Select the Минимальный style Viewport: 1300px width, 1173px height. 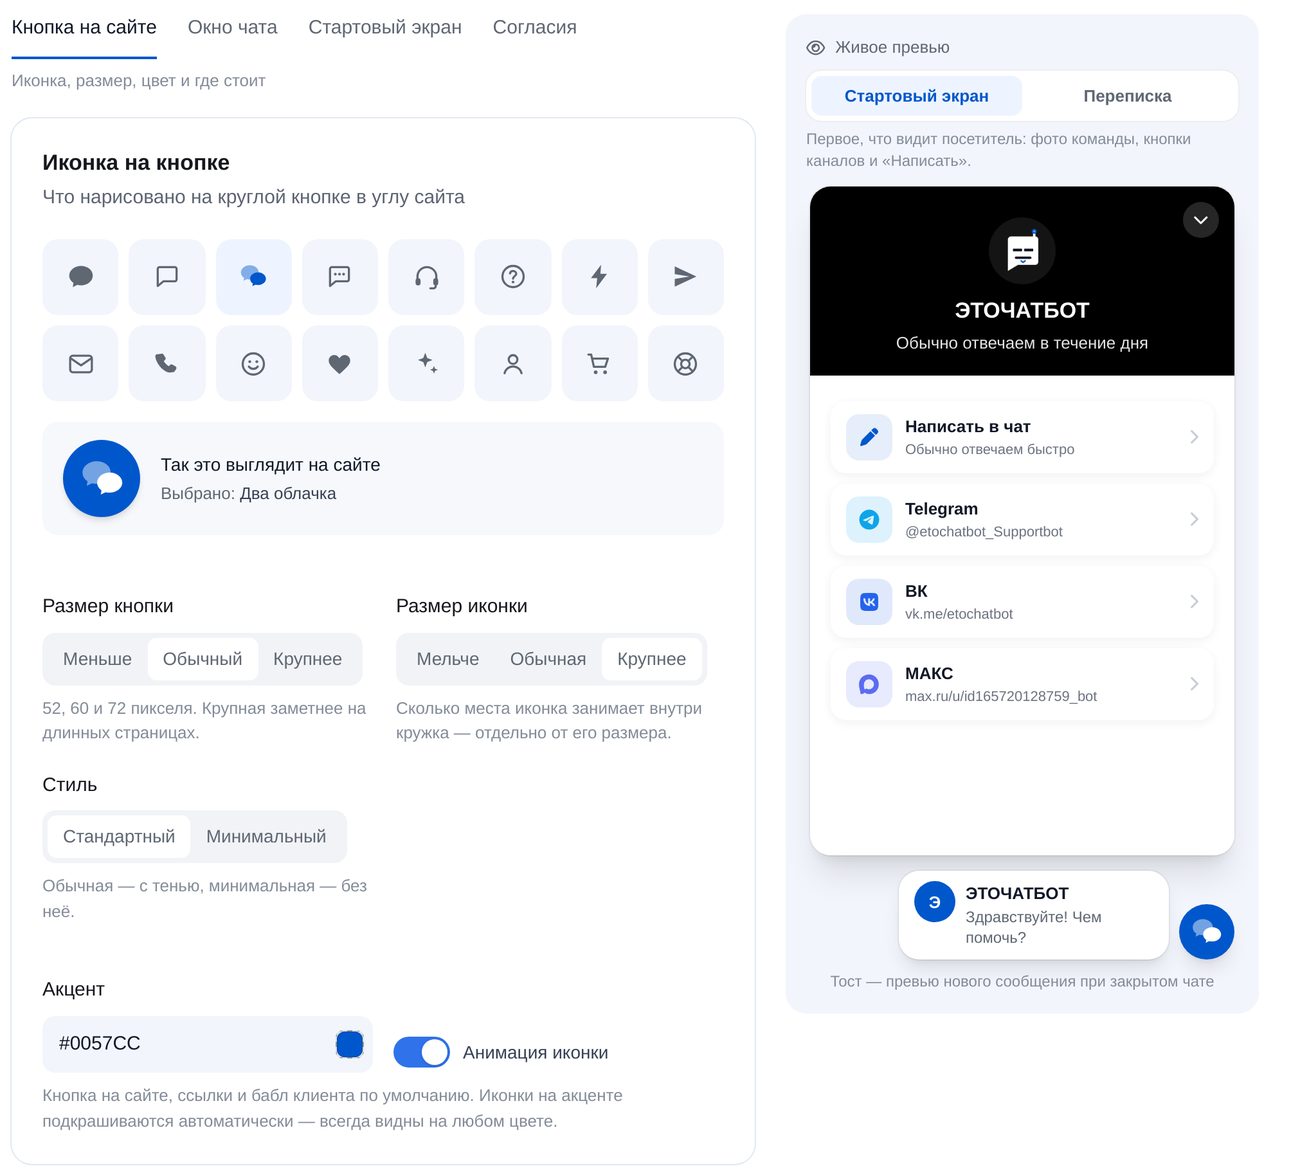(266, 837)
